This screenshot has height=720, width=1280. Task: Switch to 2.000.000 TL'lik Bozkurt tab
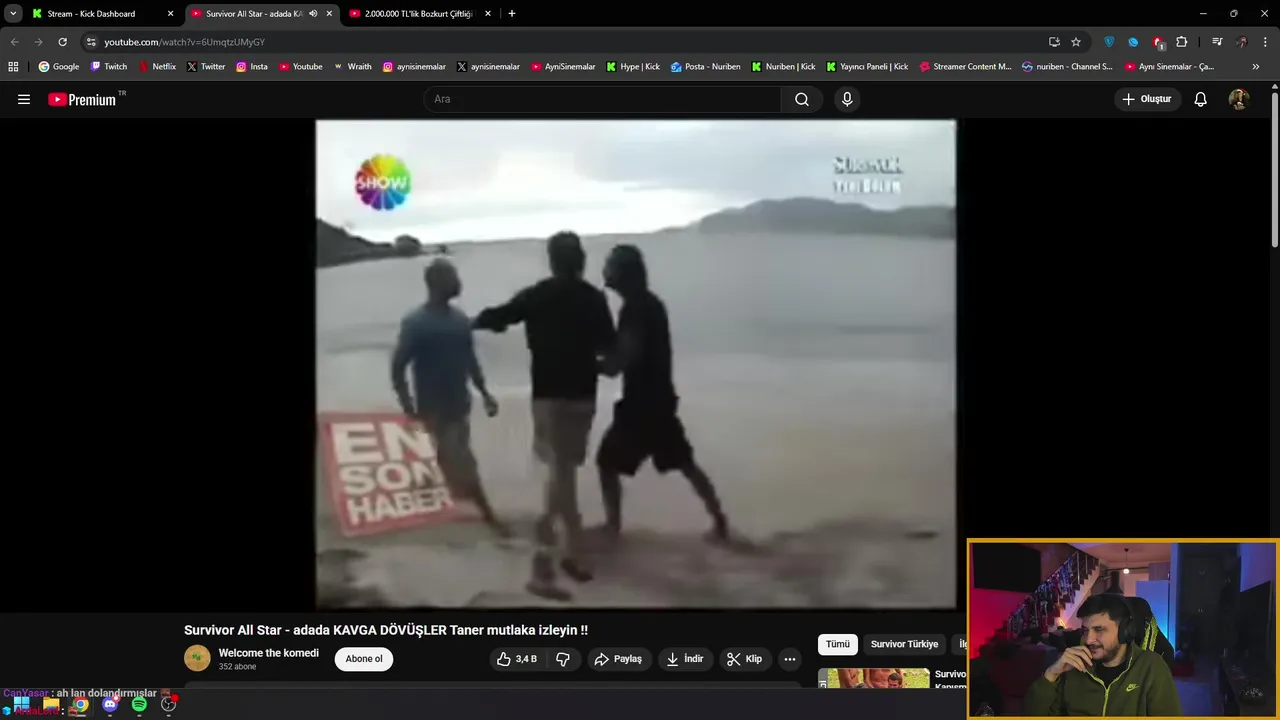coord(418,14)
